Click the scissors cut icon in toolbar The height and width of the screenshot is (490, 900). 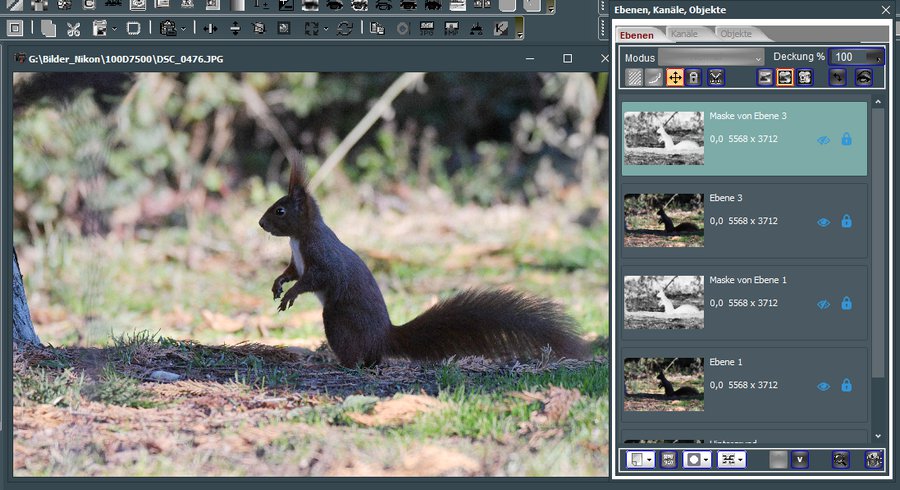(73, 28)
